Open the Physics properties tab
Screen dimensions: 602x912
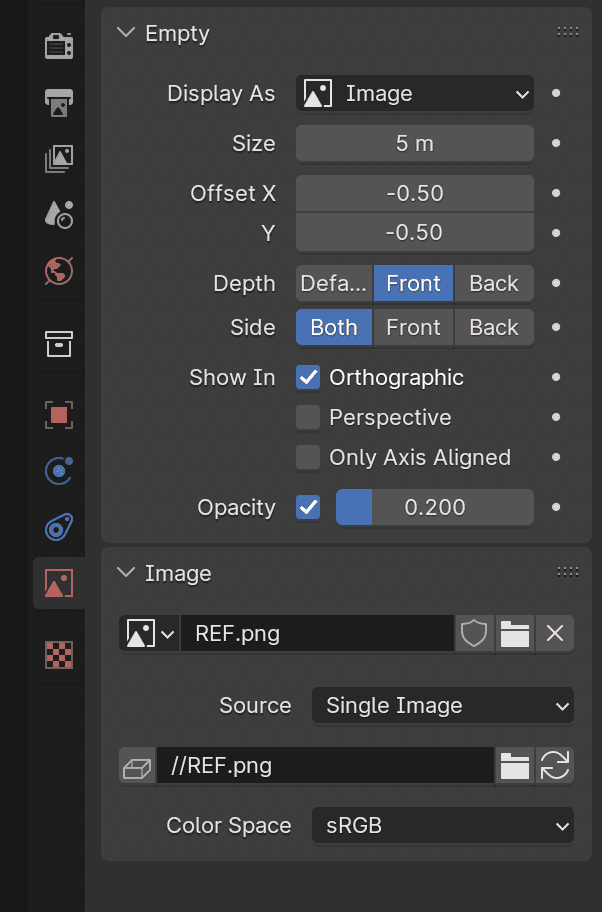(x=59, y=471)
